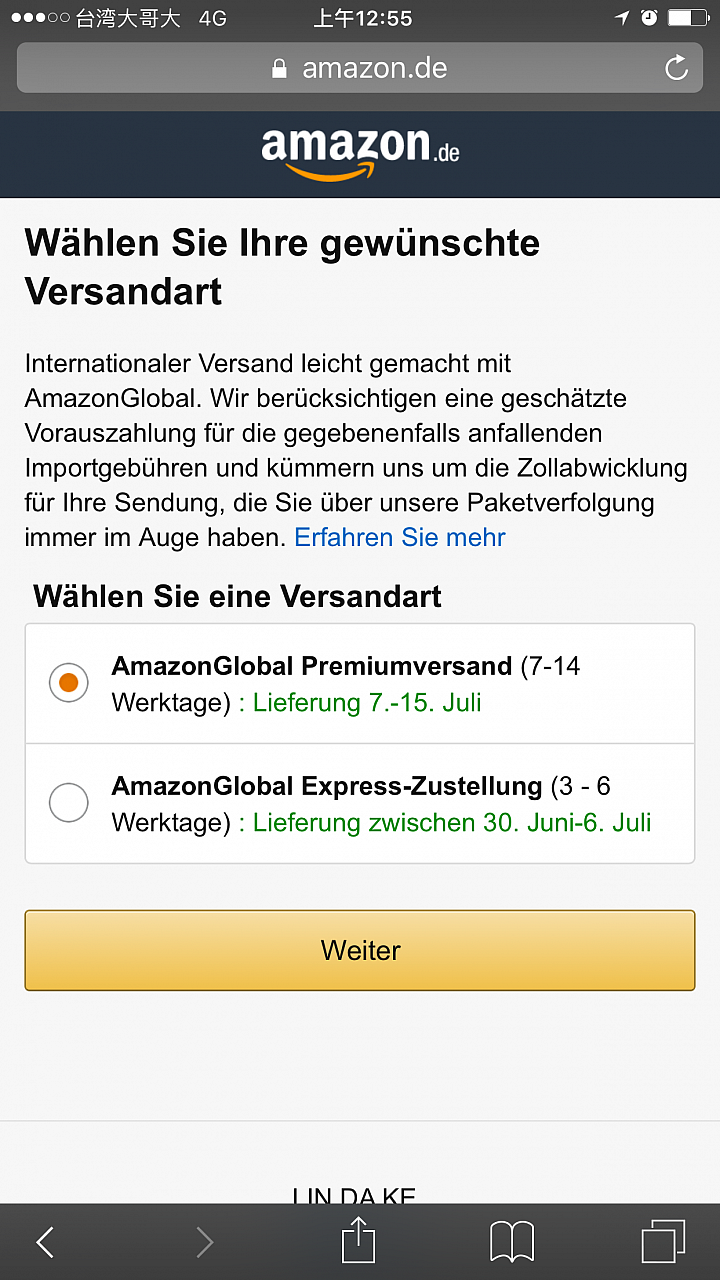Tap the amazon.de address bar field
The width and height of the screenshot is (720, 1280).
coord(360,68)
